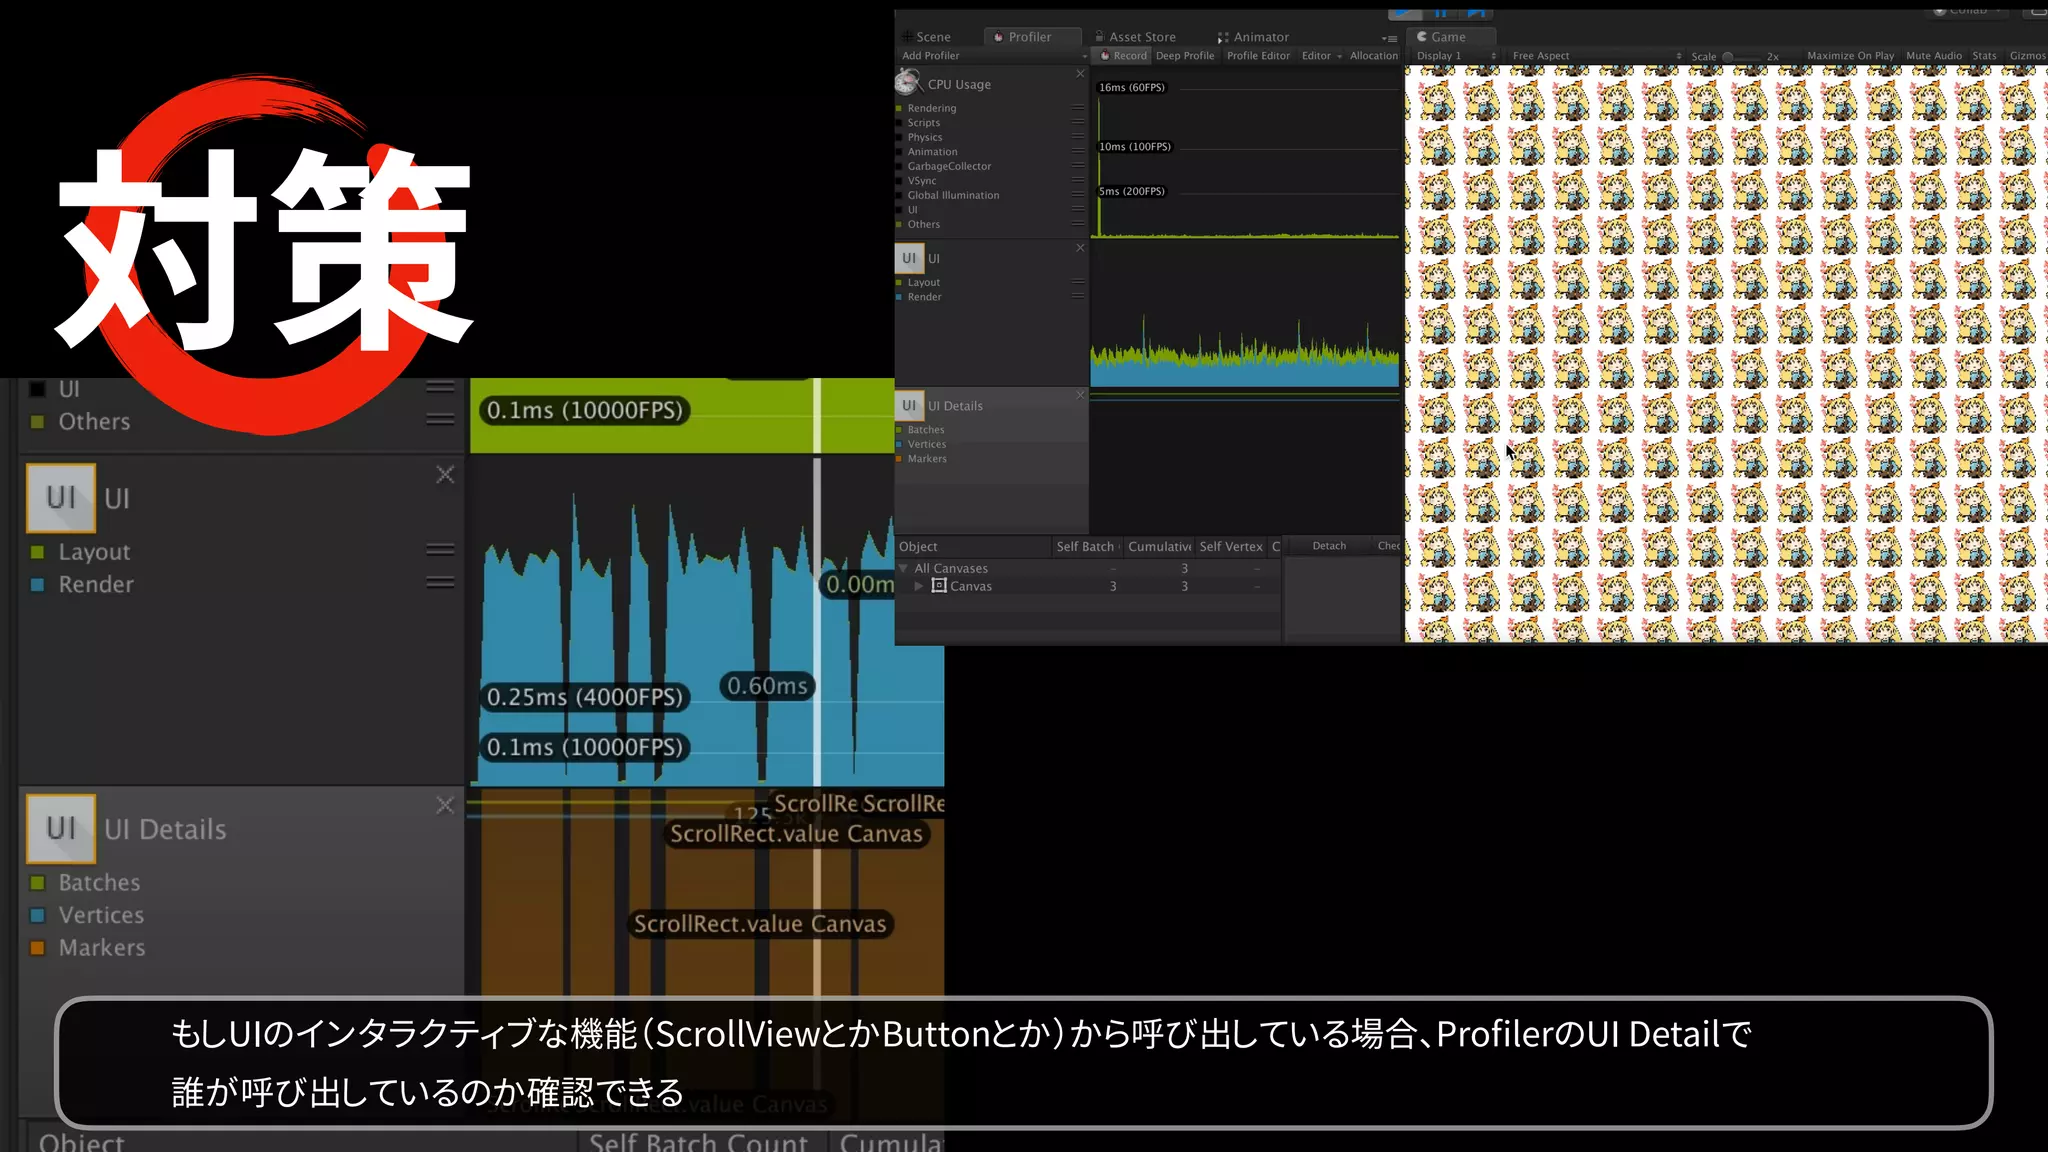This screenshot has width=2048, height=1152.
Task: Click the reorder handle next to Physics
Action: (1078, 137)
